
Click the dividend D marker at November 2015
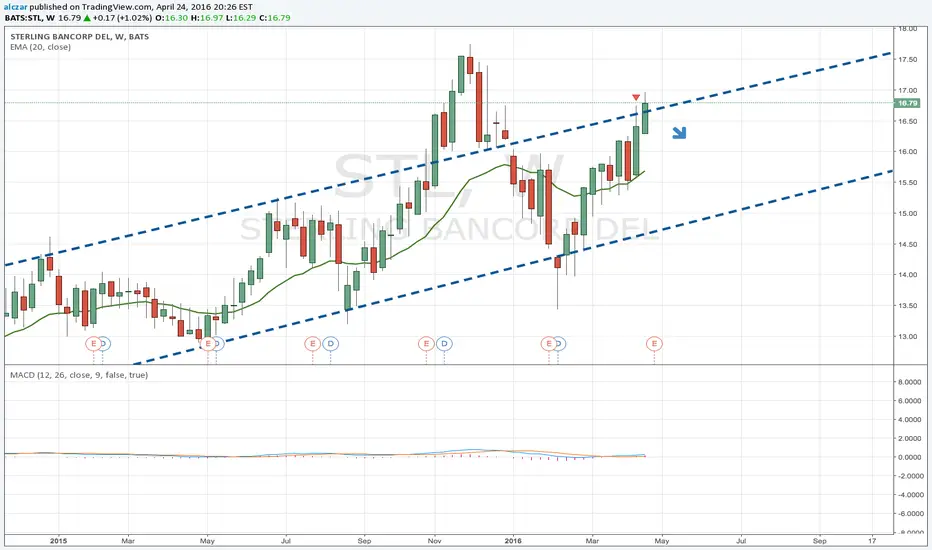coord(444,344)
